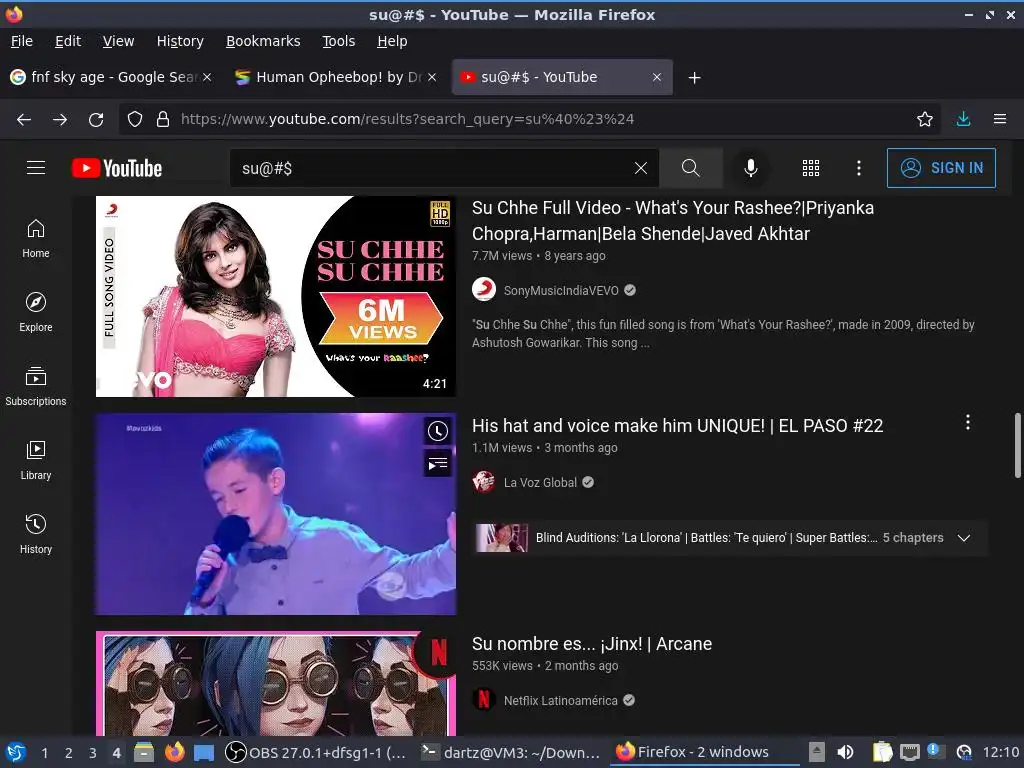Click the Su Chhe video thumbnail
This screenshot has width=1024, height=768.
[x=276, y=296]
